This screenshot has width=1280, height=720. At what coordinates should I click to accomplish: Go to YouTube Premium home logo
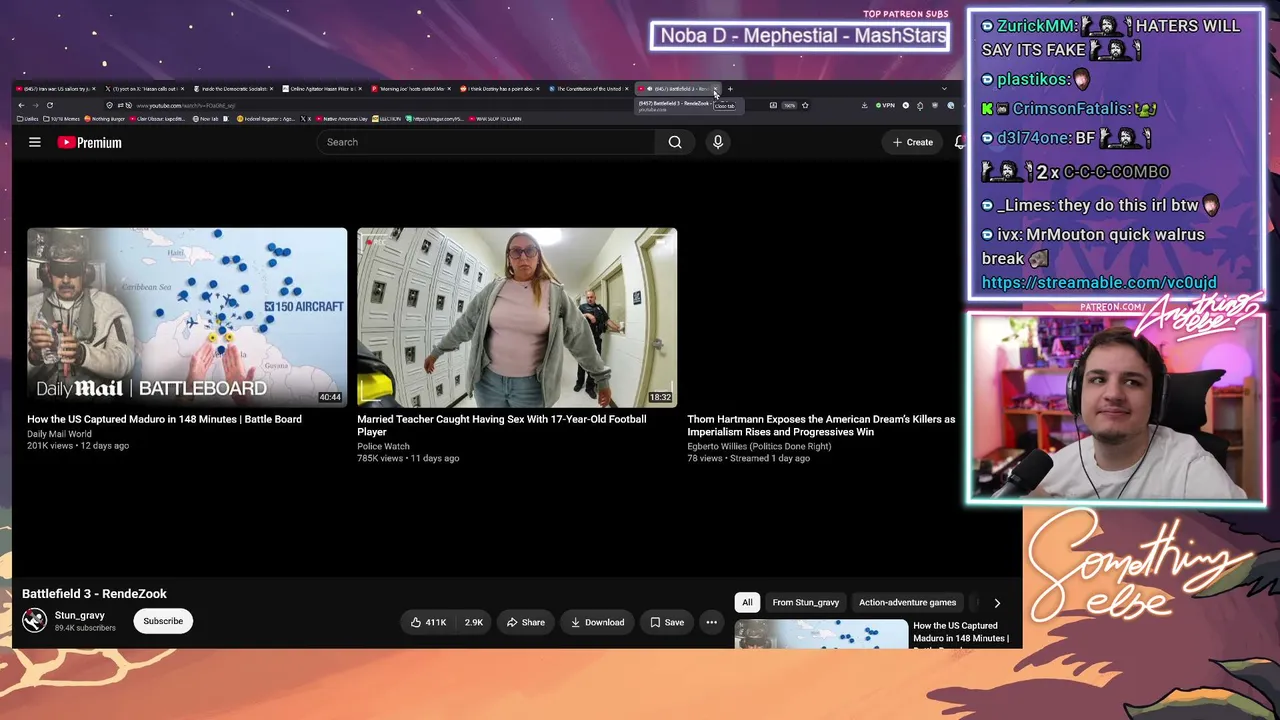click(89, 142)
